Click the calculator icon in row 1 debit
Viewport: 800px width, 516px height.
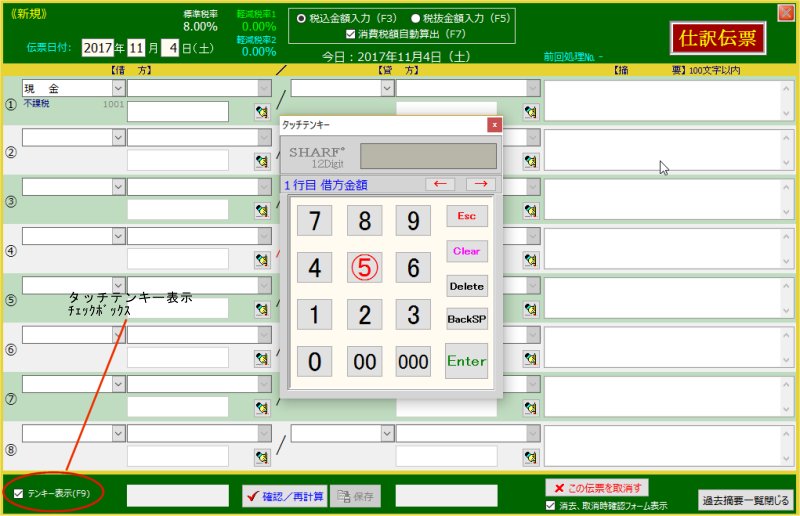pyautogui.click(x=262, y=111)
